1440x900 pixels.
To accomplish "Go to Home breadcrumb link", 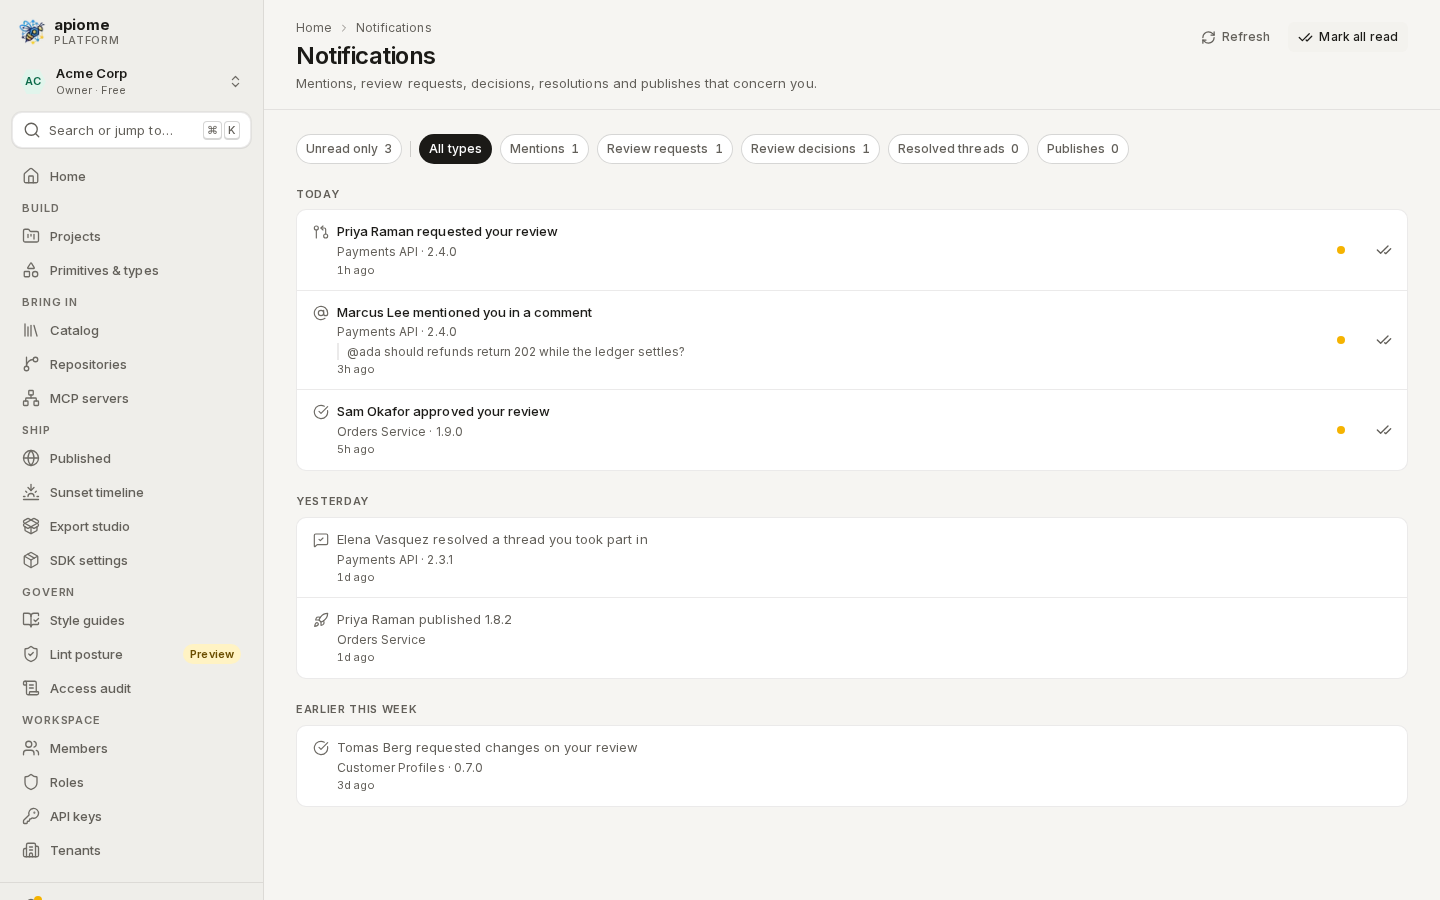I will click(x=314, y=28).
